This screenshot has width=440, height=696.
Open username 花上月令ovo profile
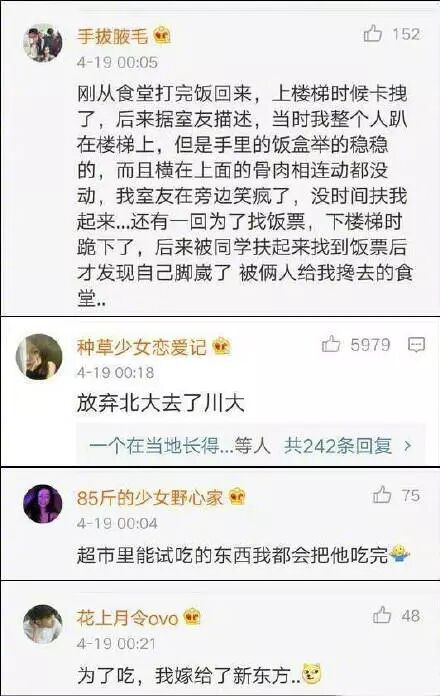coord(127,618)
